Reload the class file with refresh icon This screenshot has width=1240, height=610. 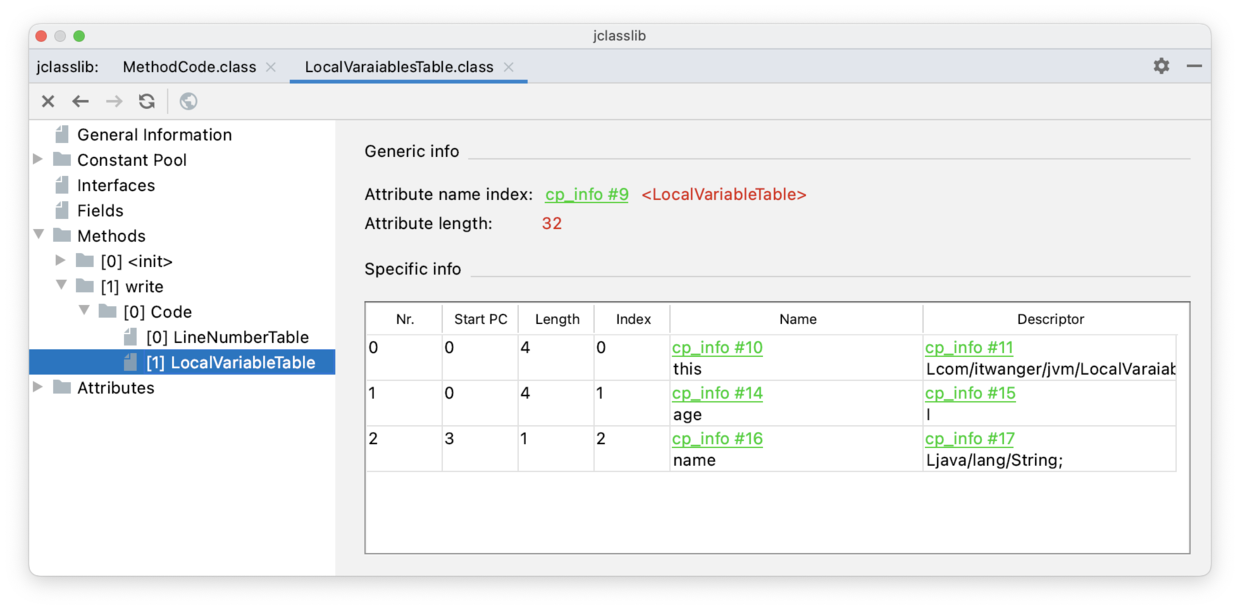pyautogui.click(x=147, y=101)
